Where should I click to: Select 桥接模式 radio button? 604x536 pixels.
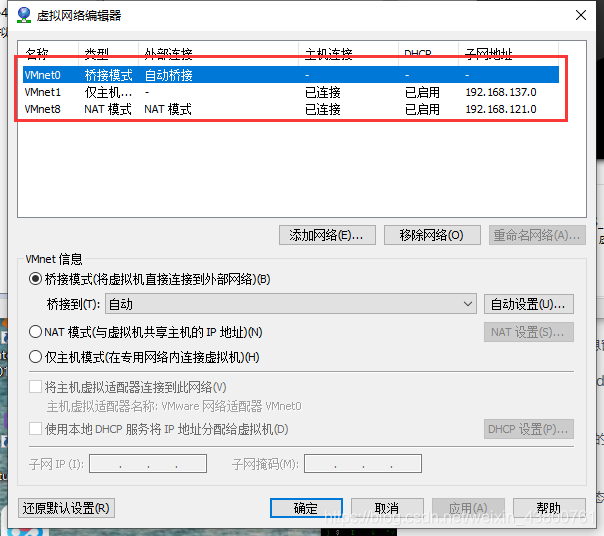point(35,279)
